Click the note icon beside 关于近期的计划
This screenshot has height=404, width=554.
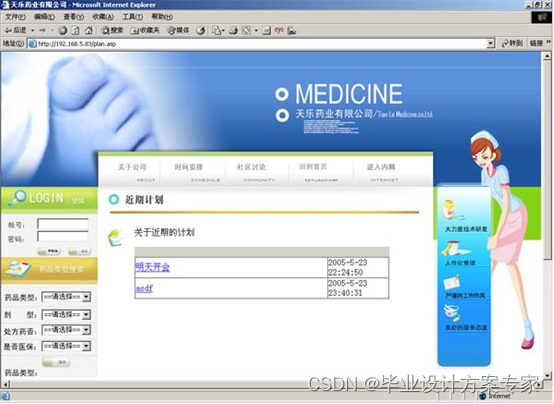pos(116,238)
